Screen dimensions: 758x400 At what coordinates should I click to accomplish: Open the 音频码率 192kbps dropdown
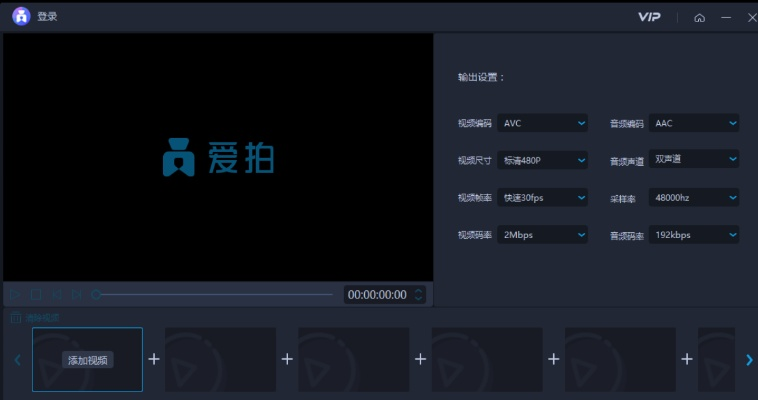click(694, 235)
